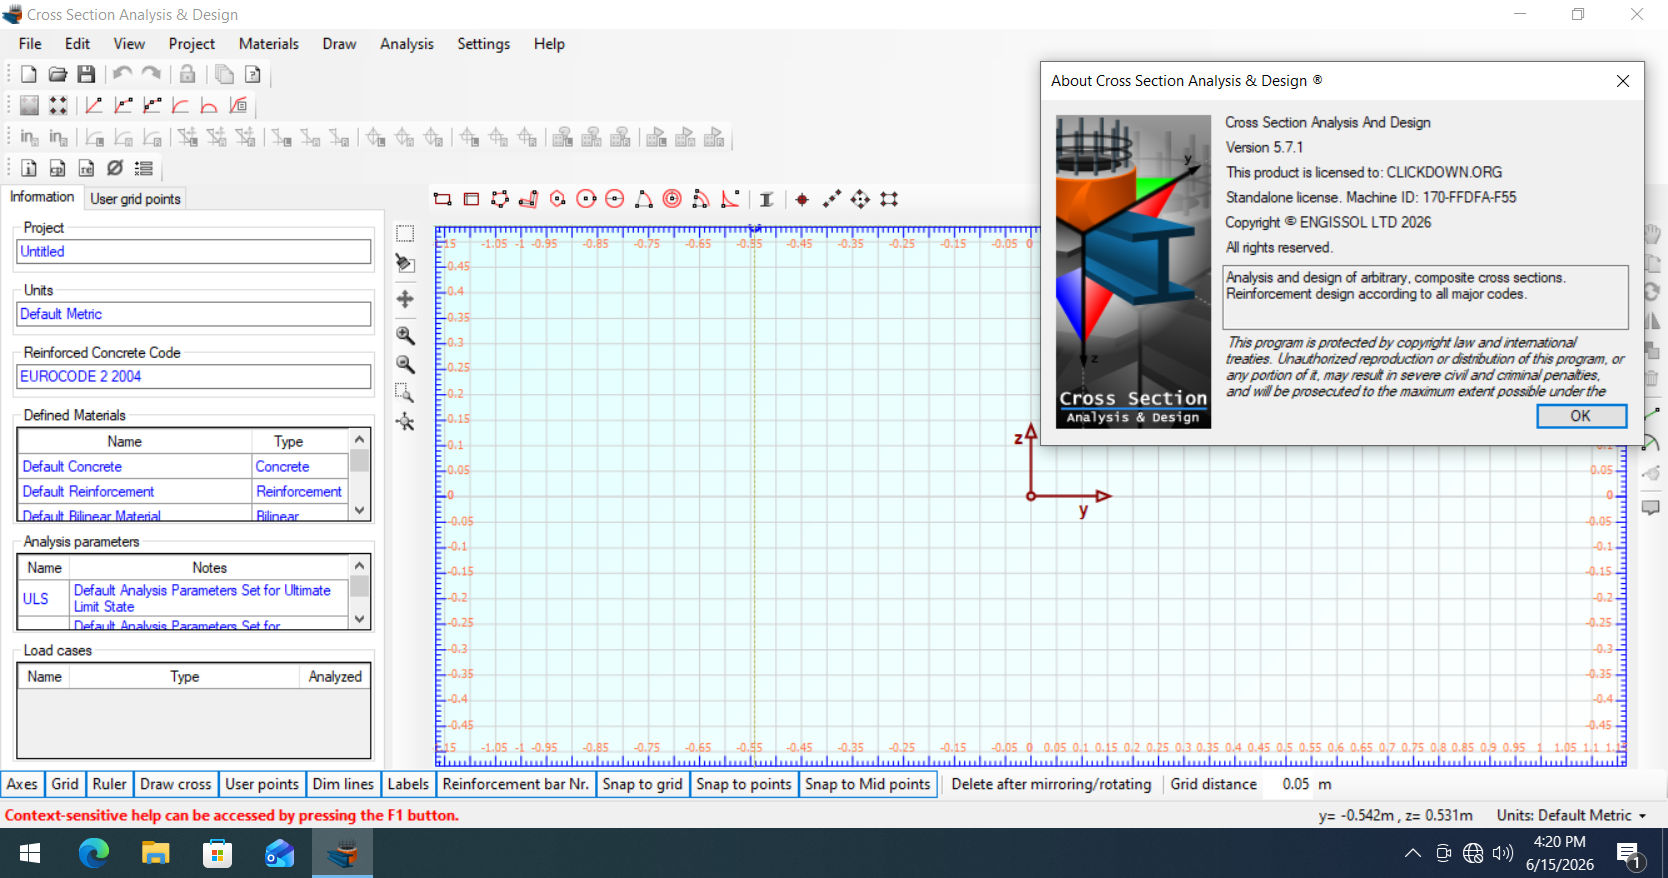1668x878 pixels.
Task: Click the Project name field Untitled
Action: [194, 252]
